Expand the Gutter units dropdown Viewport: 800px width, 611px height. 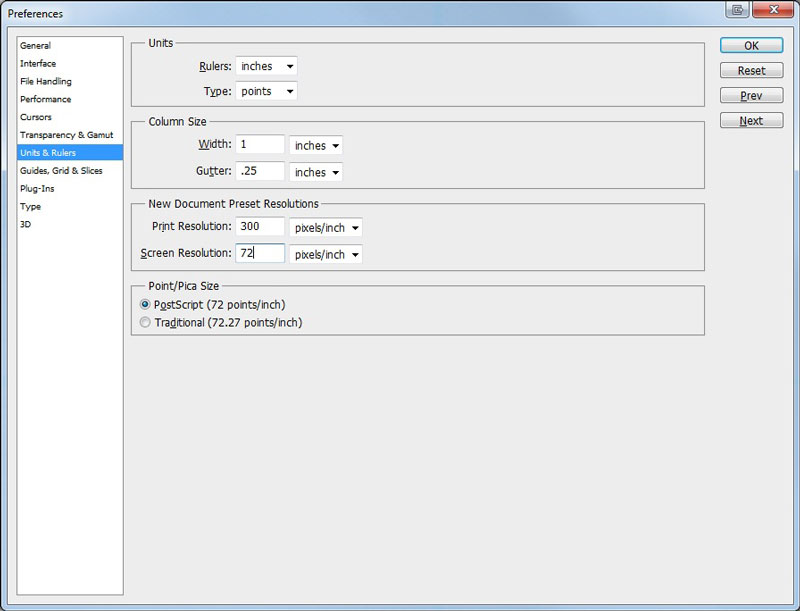(315, 172)
